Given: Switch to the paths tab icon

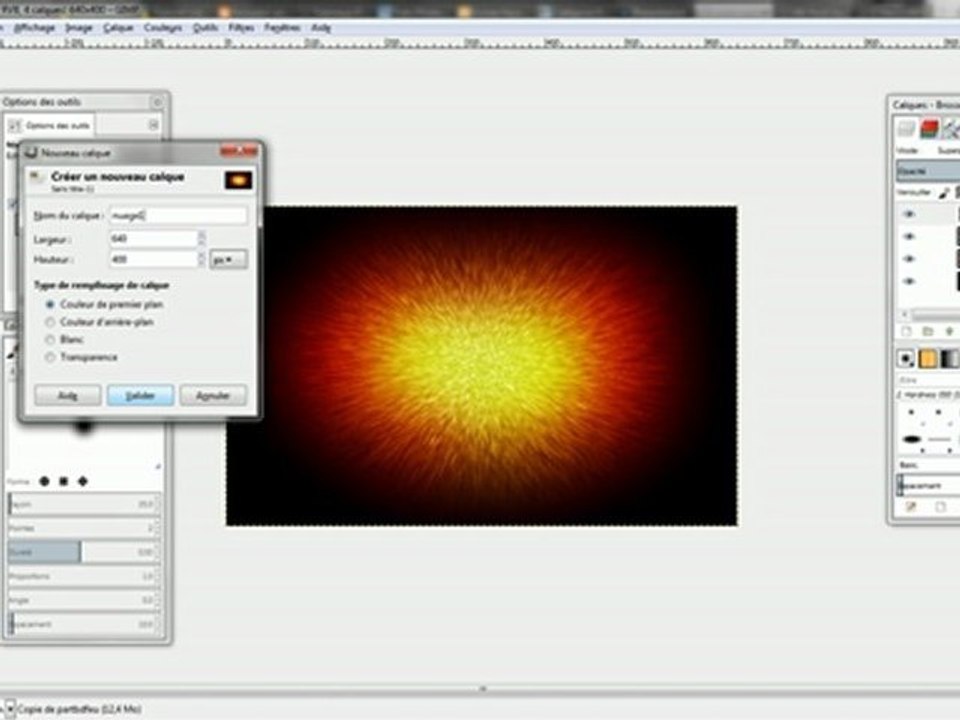Looking at the screenshot, I should tap(951, 129).
